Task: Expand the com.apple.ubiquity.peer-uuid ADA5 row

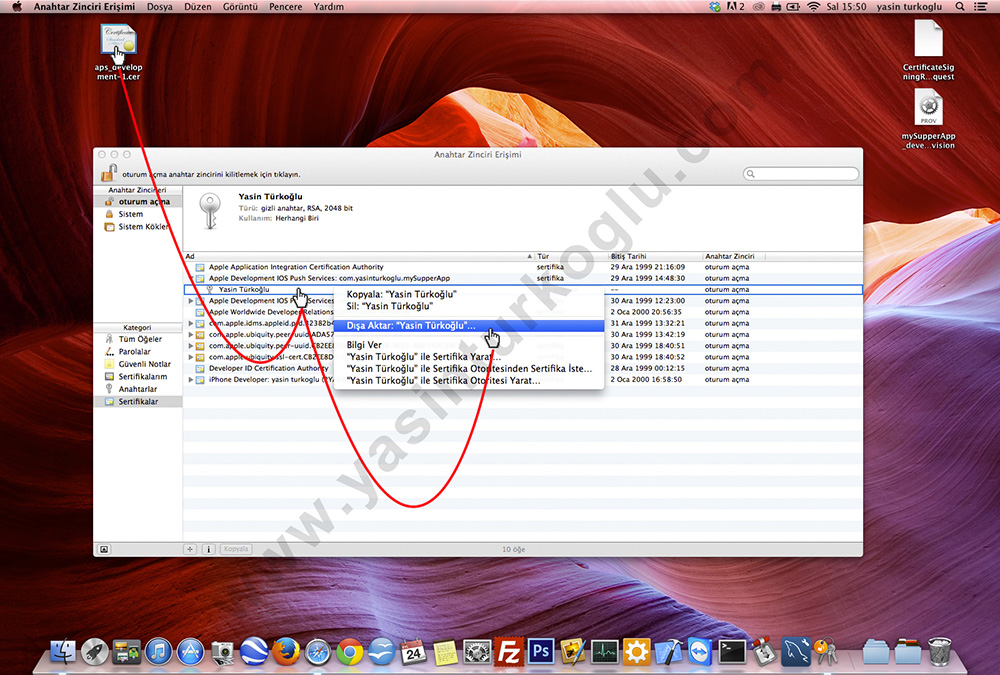Action: pyautogui.click(x=190, y=334)
